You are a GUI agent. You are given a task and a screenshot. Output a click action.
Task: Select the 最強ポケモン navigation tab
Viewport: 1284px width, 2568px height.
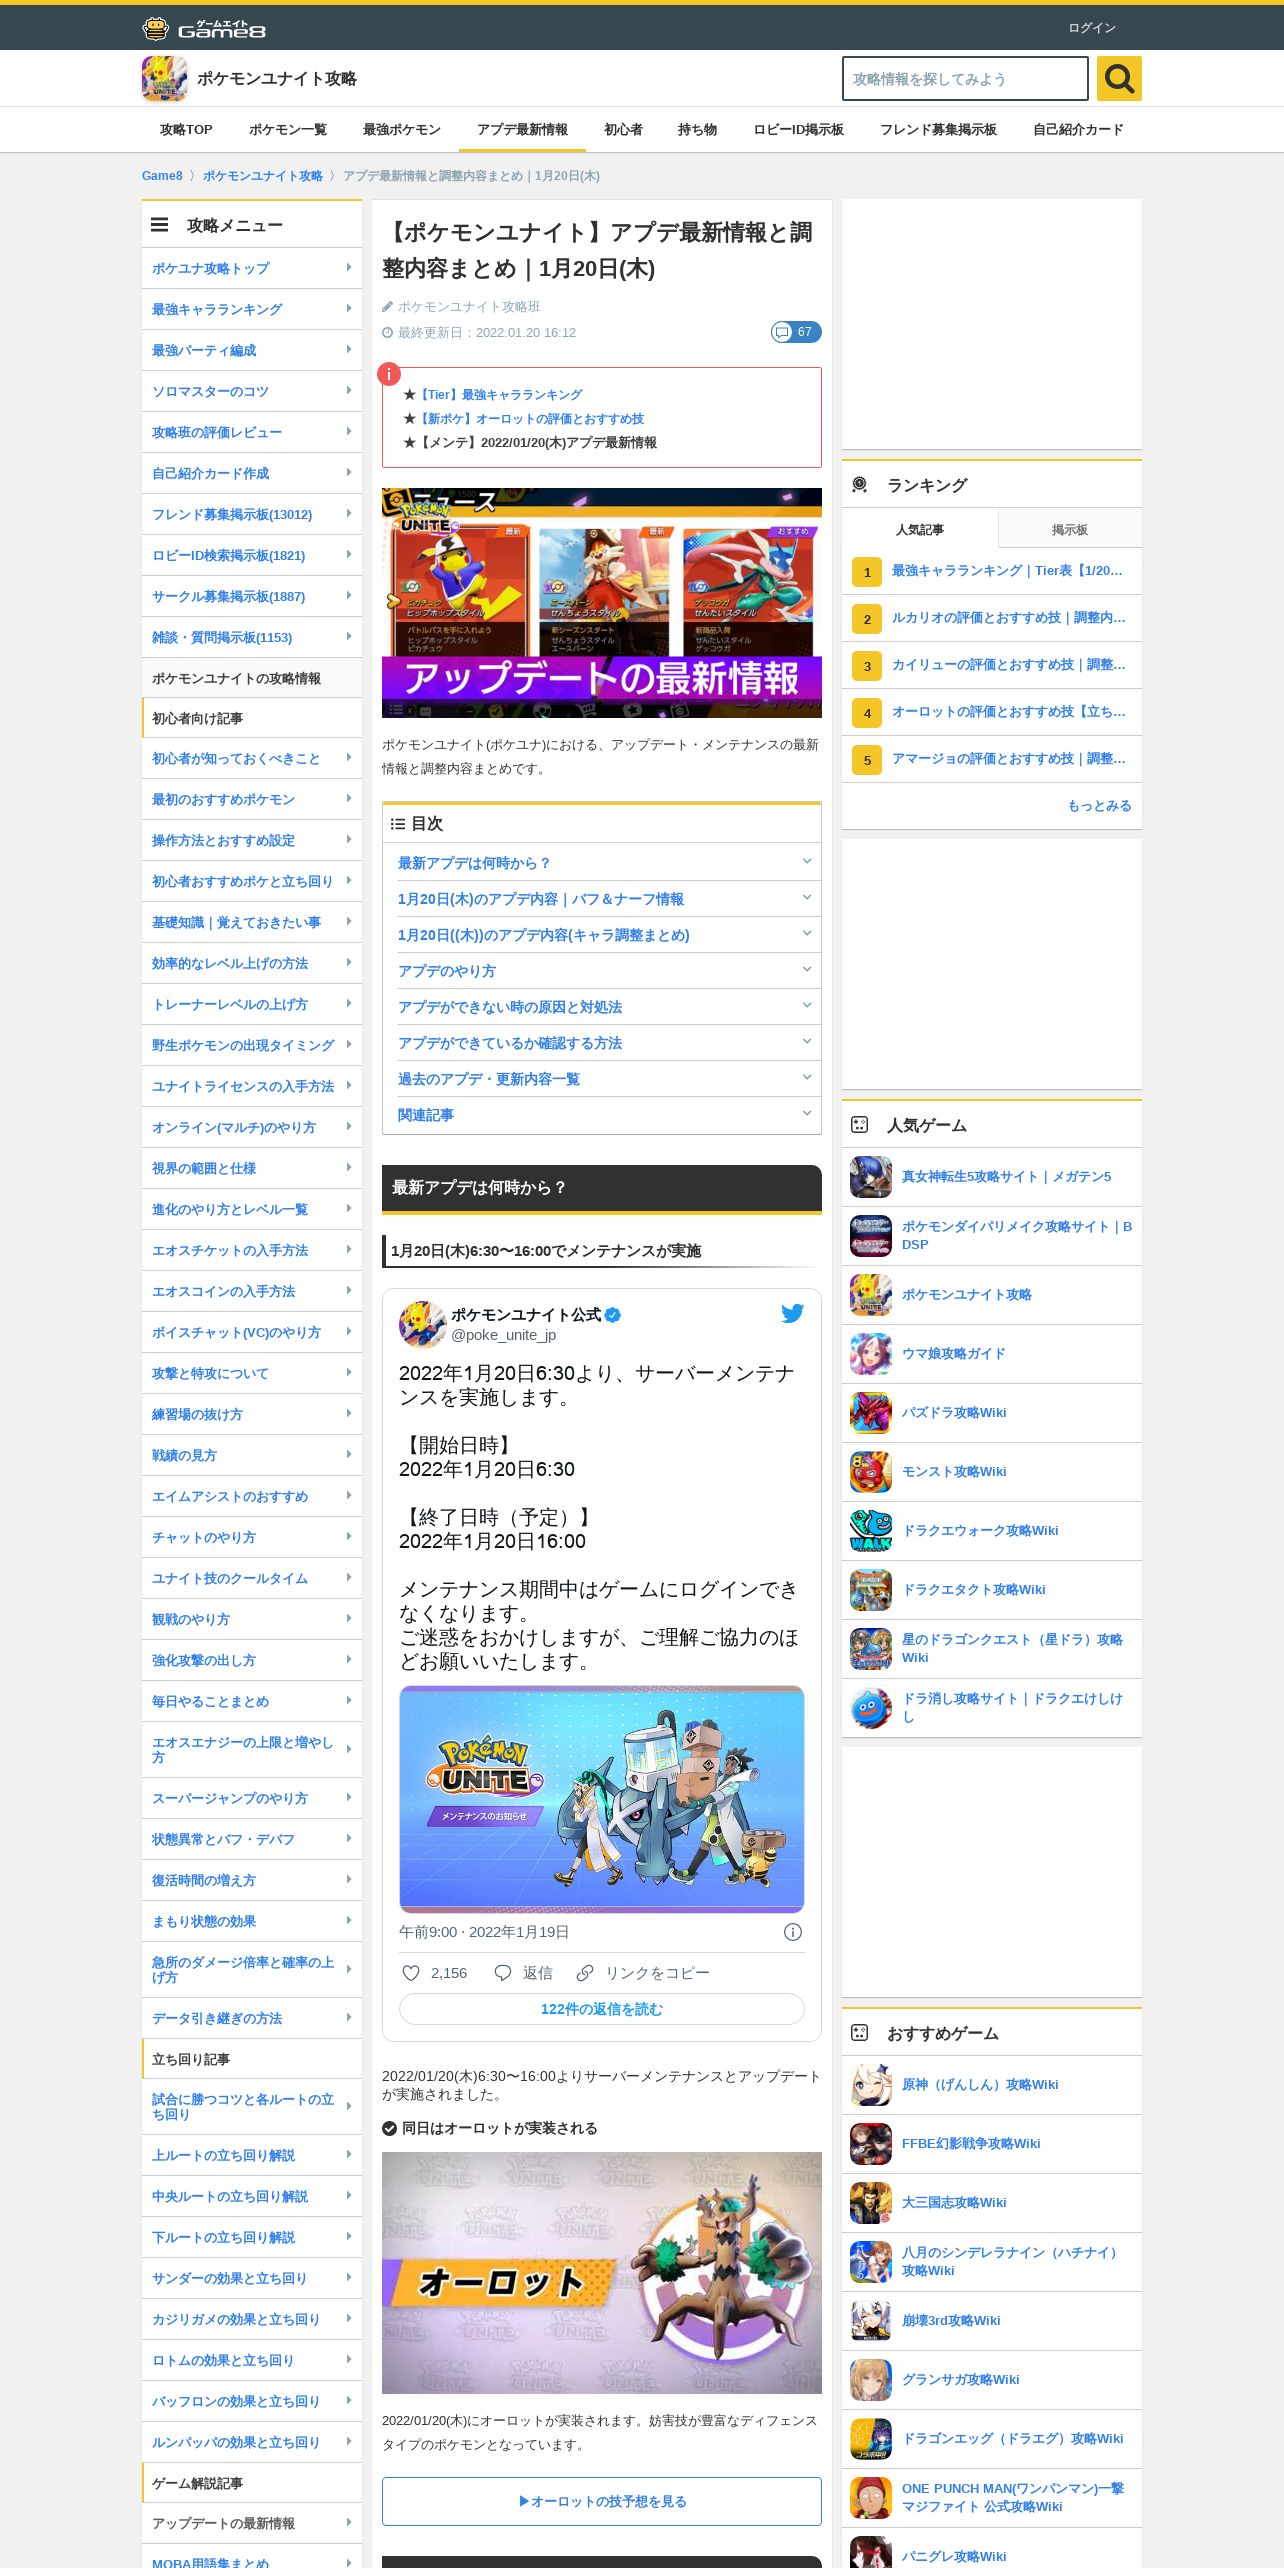(x=402, y=130)
